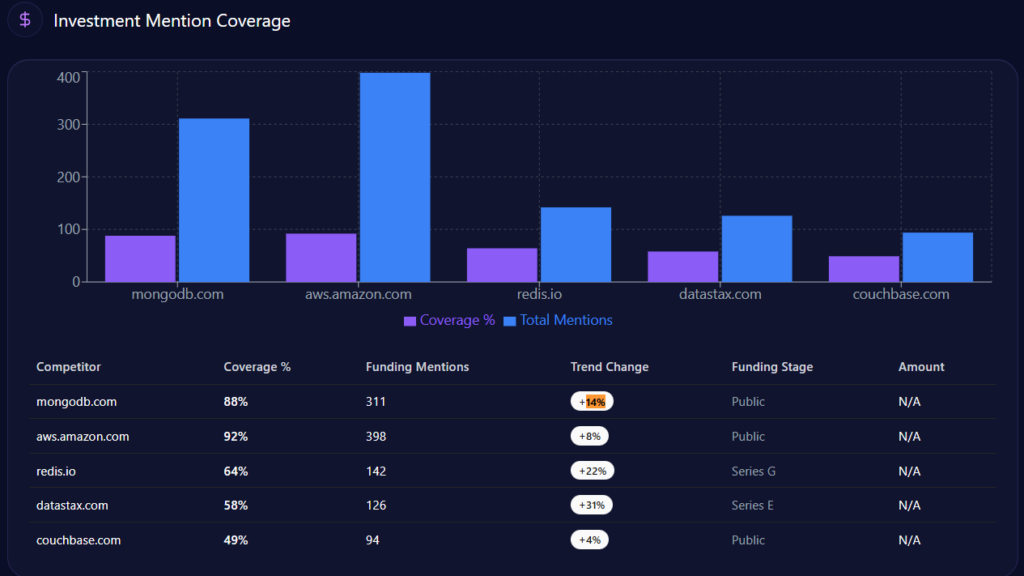Image resolution: width=1024 pixels, height=576 pixels.
Task: Select the blue aws.amazon.com Total Mentions bar
Action: pyautogui.click(x=395, y=177)
